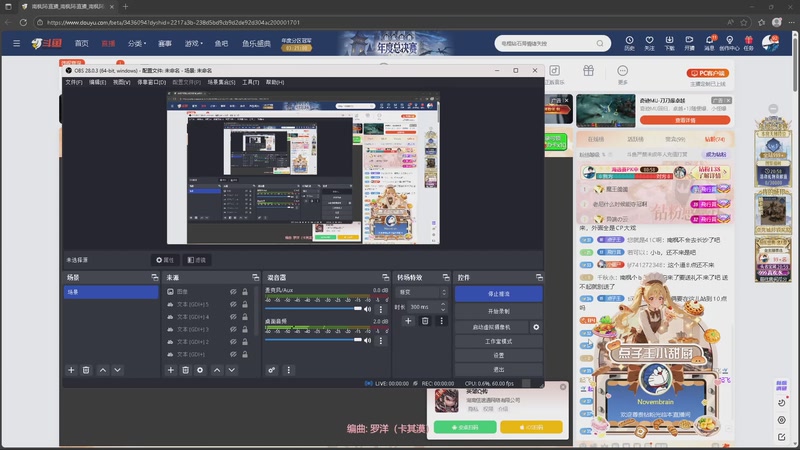This screenshot has height=450, width=800.
Task: Delete the selected source using the trash icon
Action: 186,370
